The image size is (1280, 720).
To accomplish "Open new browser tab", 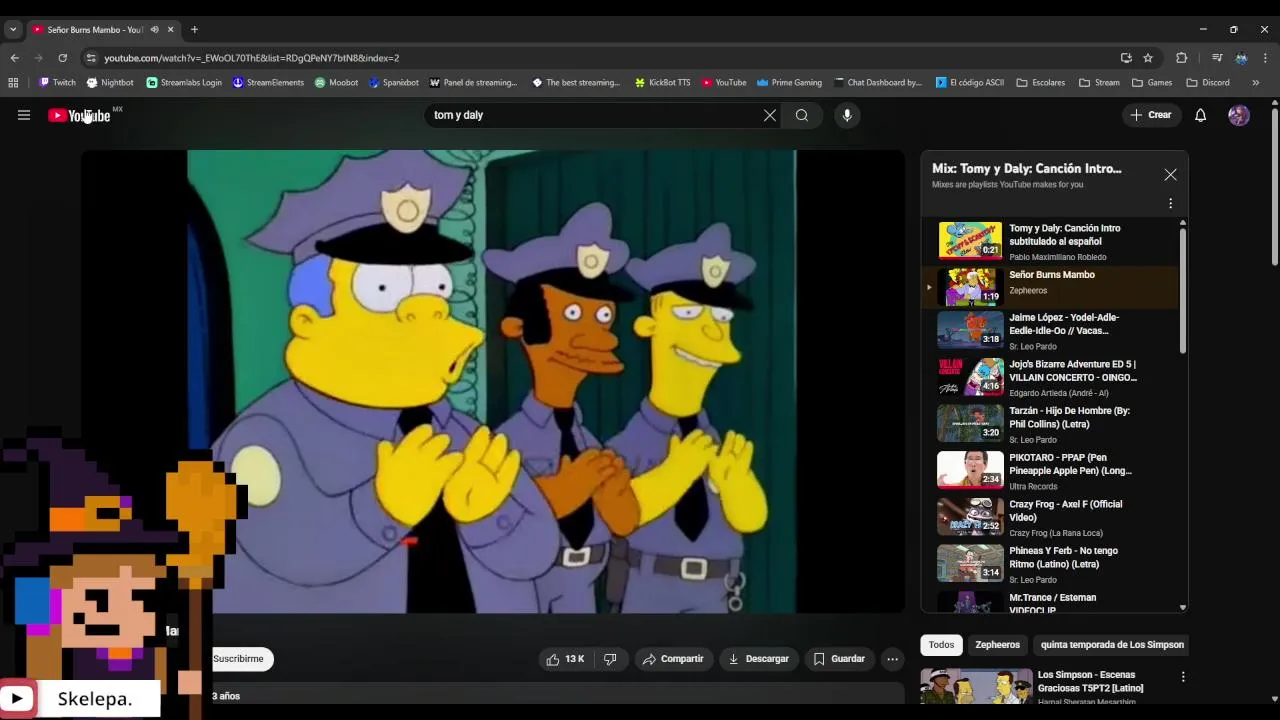I will (x=194, y=29).
